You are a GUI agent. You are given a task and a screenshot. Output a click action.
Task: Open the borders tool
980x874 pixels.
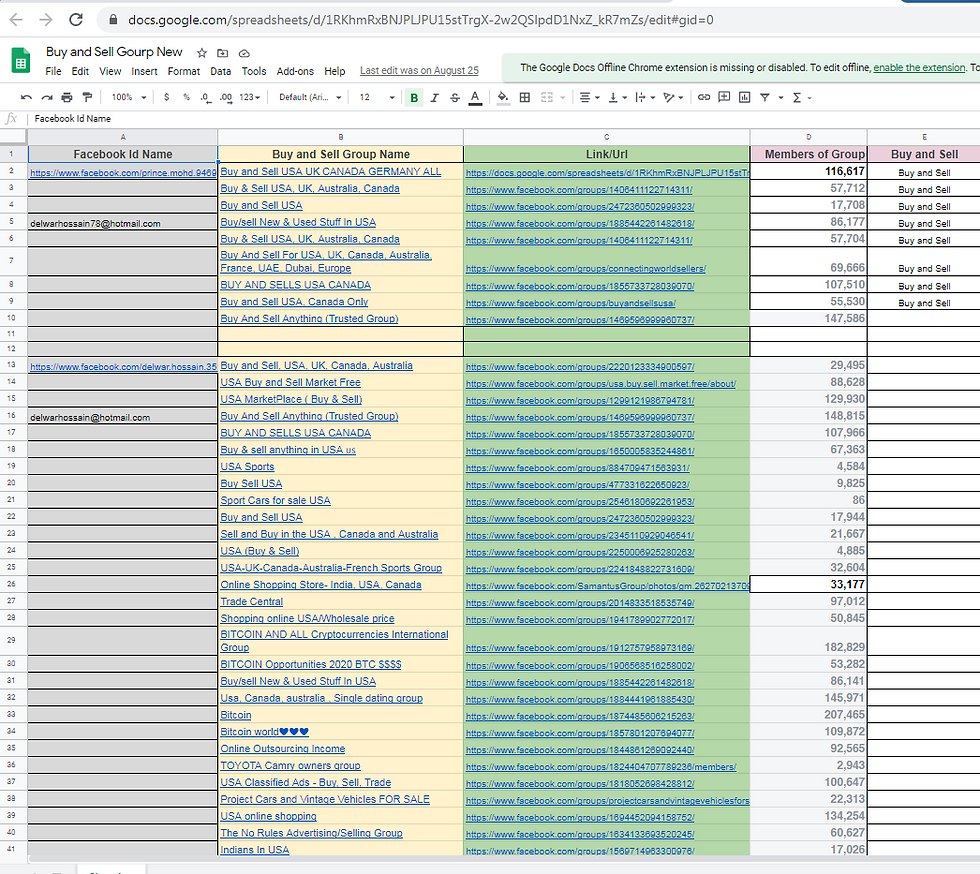click(x=525, y=98)
